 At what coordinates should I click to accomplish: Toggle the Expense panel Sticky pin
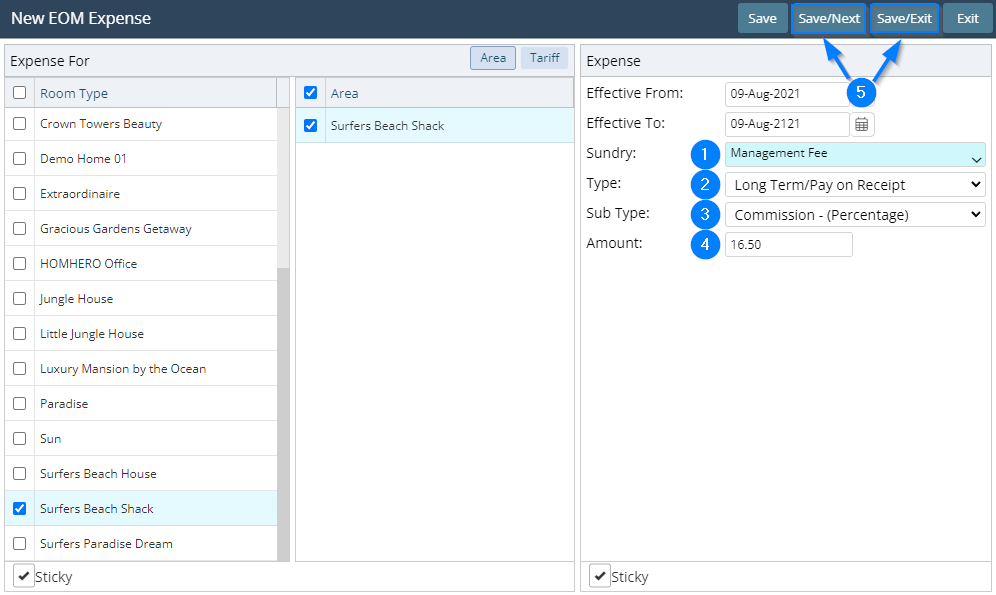click(x=600, y=576)
